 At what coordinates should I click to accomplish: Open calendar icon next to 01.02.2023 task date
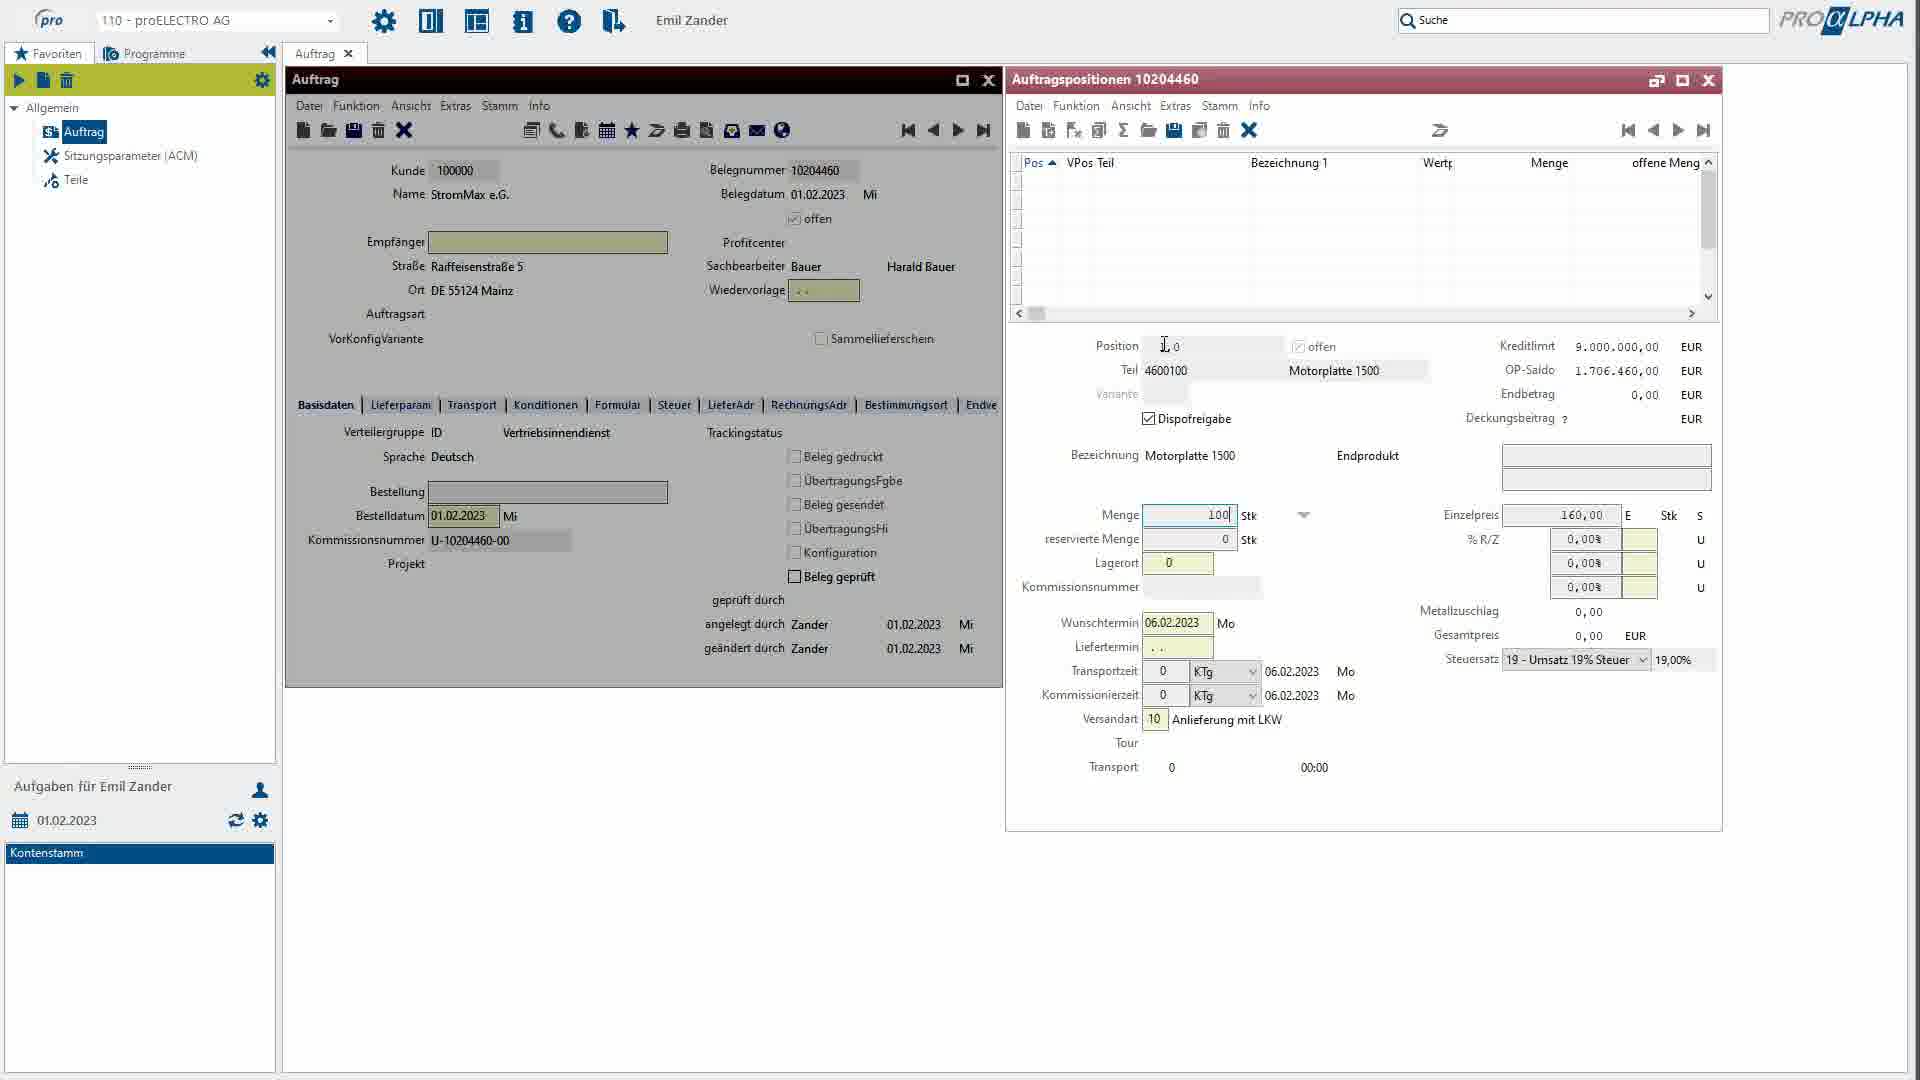pos(20,820)
